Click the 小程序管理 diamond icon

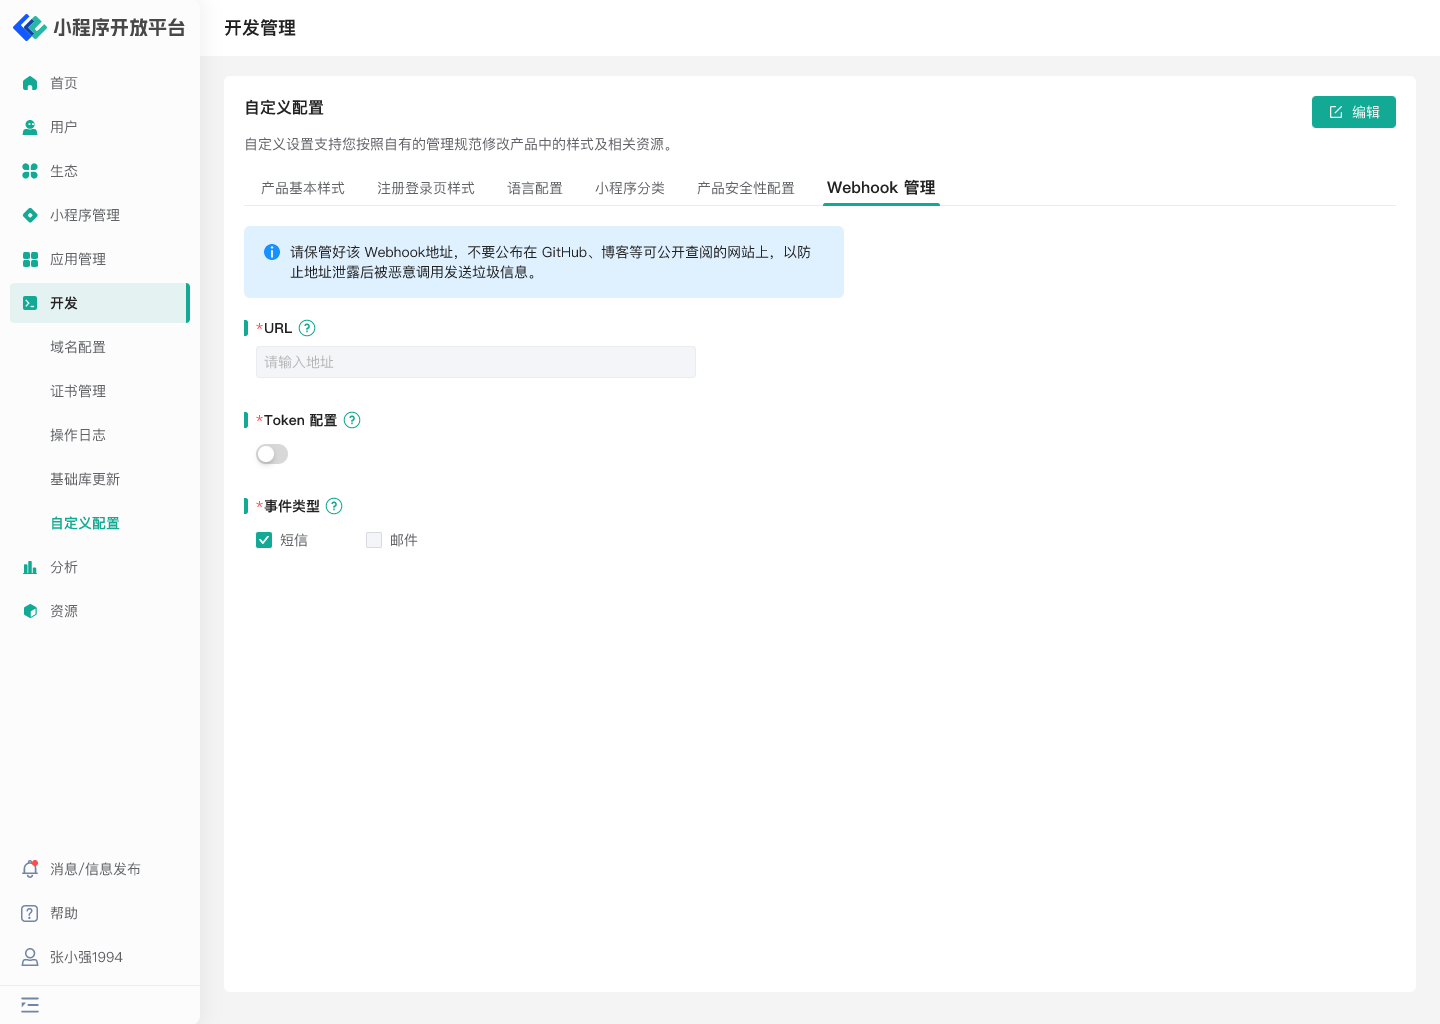pyautogui.click(x=30, y=215)
